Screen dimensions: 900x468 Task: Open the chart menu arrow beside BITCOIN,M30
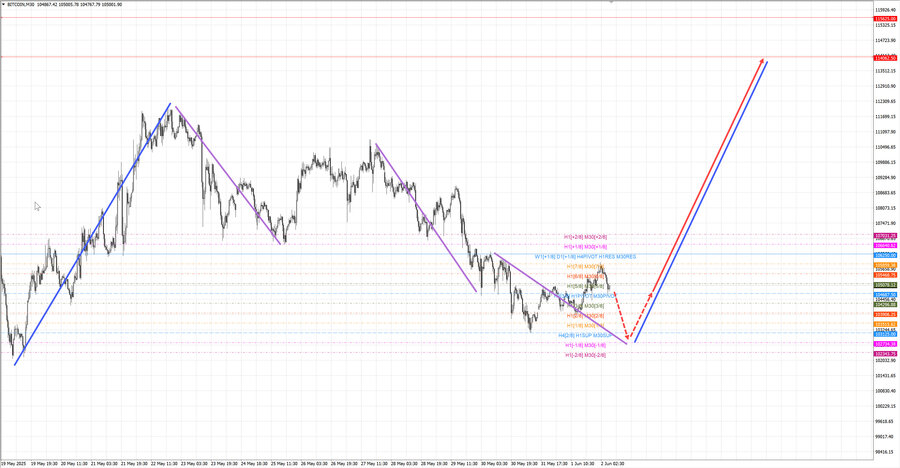click(3, 5)
